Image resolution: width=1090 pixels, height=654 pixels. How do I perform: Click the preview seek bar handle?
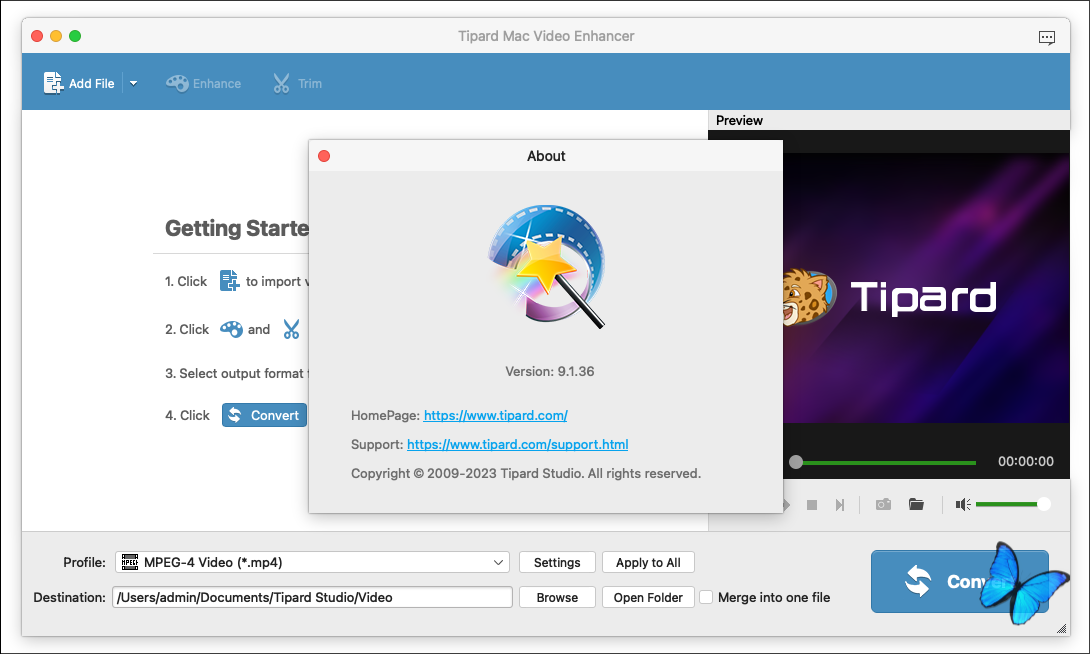click(796, 461)
